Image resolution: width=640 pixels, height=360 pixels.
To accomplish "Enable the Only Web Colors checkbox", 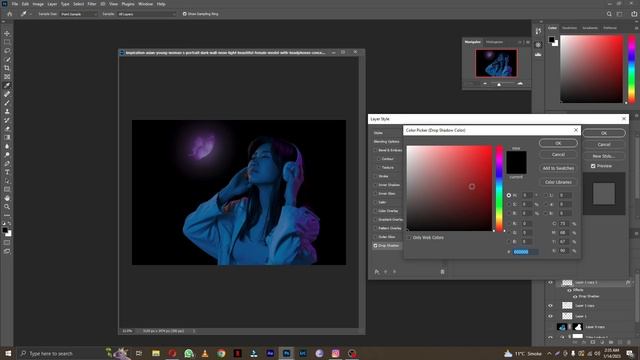I will pos(409,238).
